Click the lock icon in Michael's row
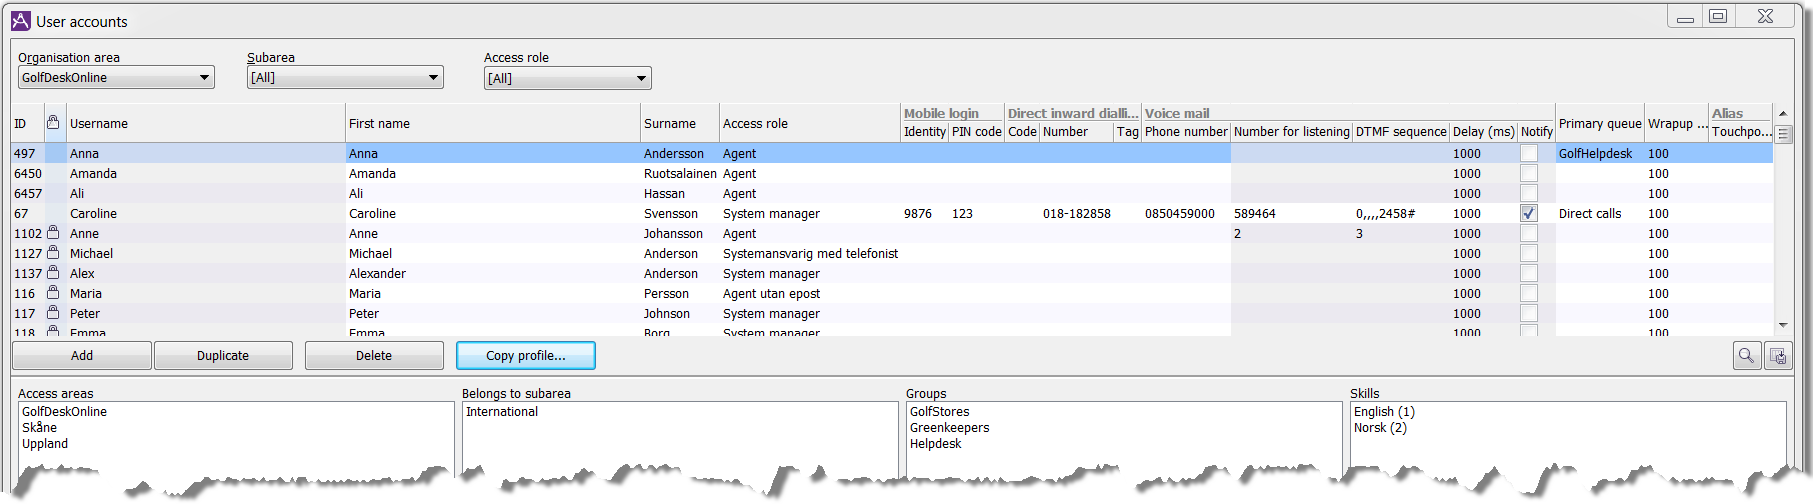This screenshot has height=504, width=1813. pos(53,253)
